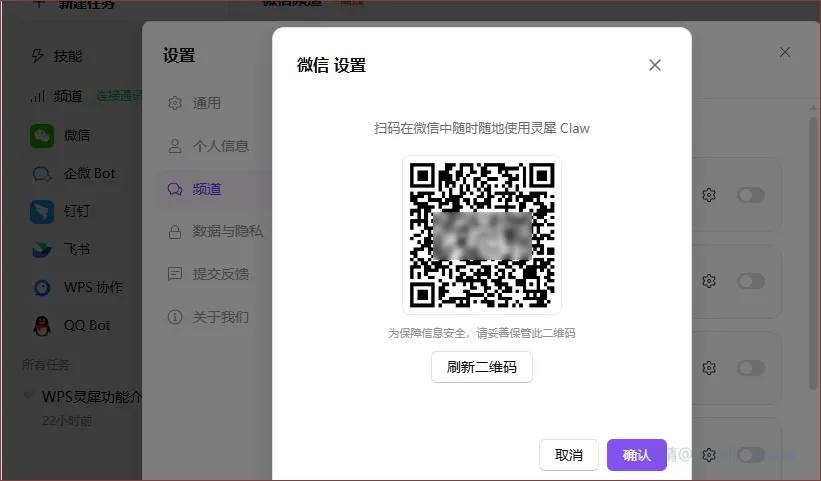The width and height of the screenshot is (821, 481).
Task: Open settings gear of bottom channel row
Action: (709, 455)
